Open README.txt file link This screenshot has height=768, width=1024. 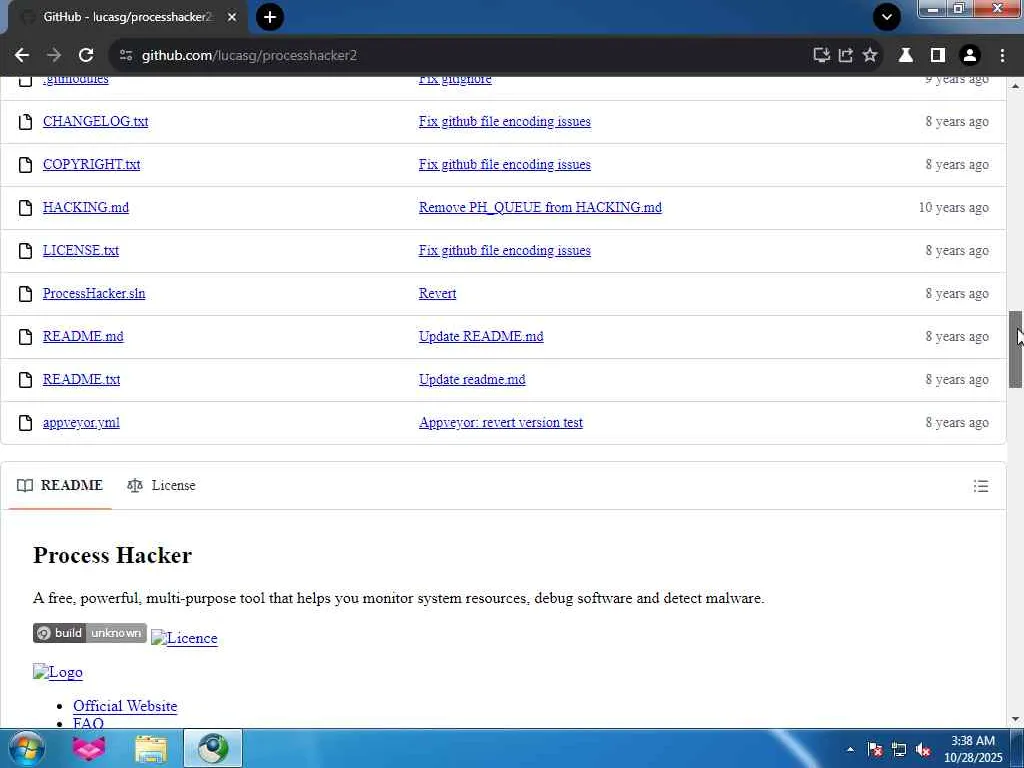[x=82, y=380]
